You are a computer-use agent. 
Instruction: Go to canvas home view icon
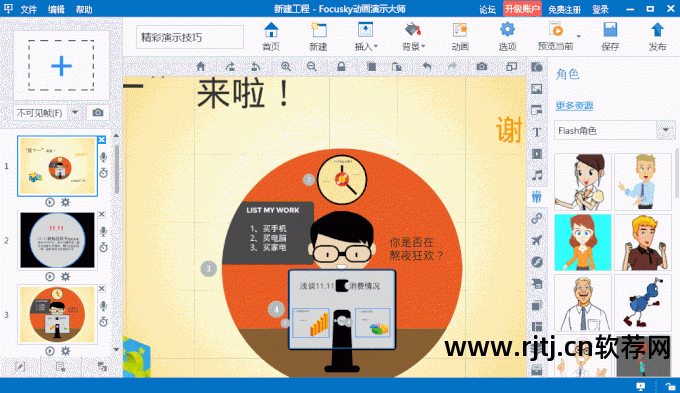click(x=200, y=66)
